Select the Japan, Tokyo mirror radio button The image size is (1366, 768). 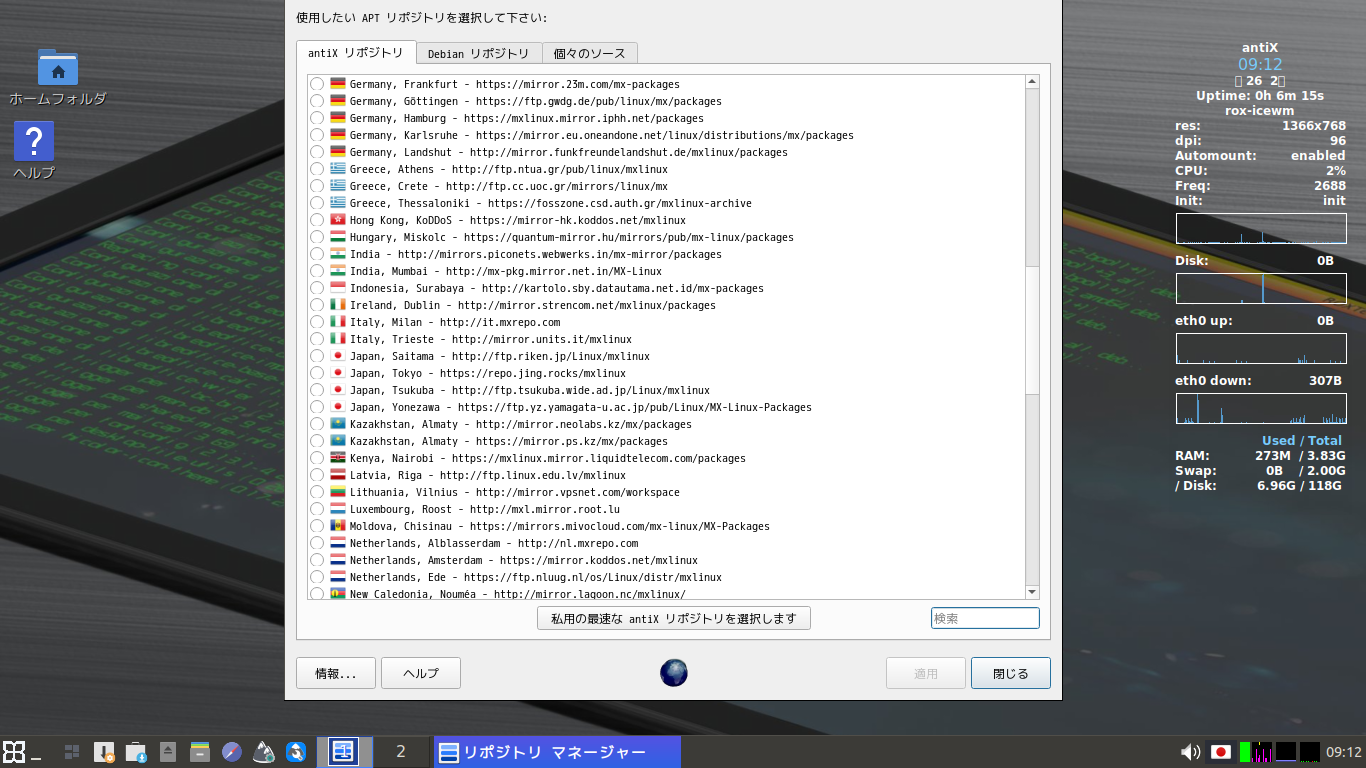coord(317,373)
